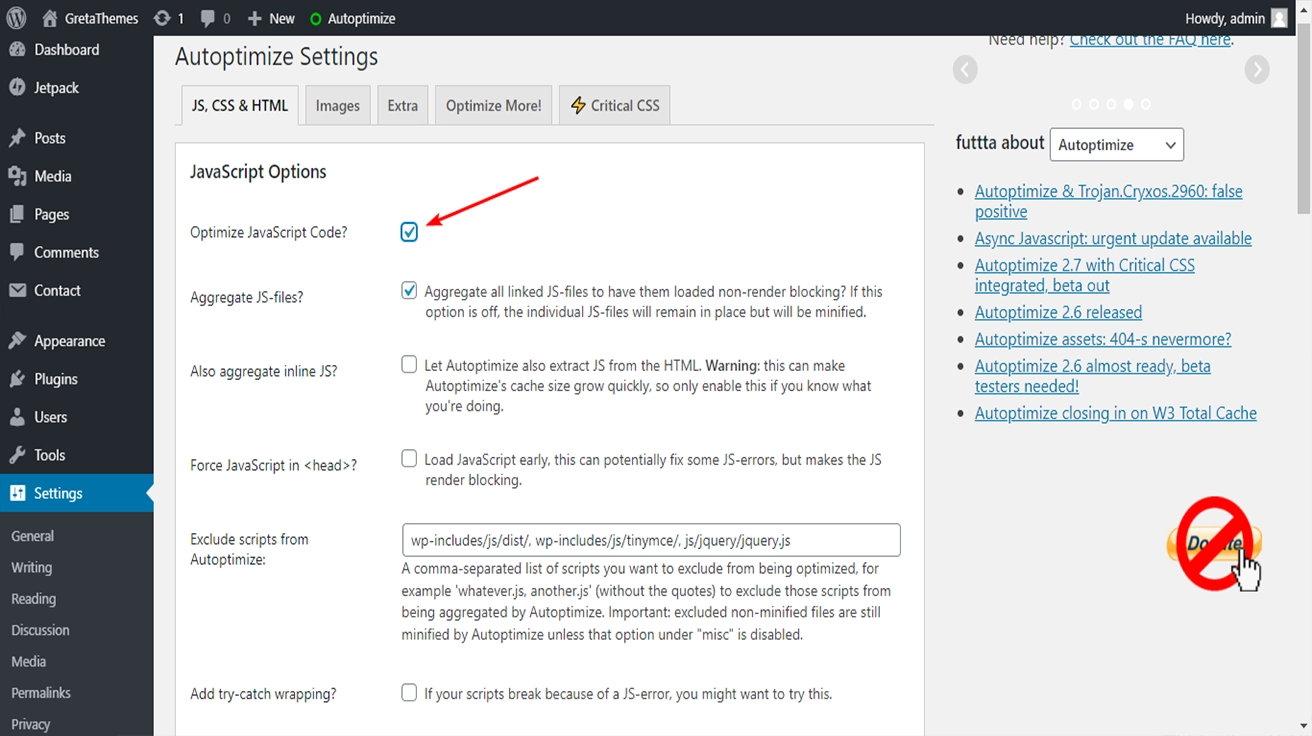Open Writing settings submenu
This screenshot has width=1312, height=736.
pyautogui.click(x=31, y=567)
